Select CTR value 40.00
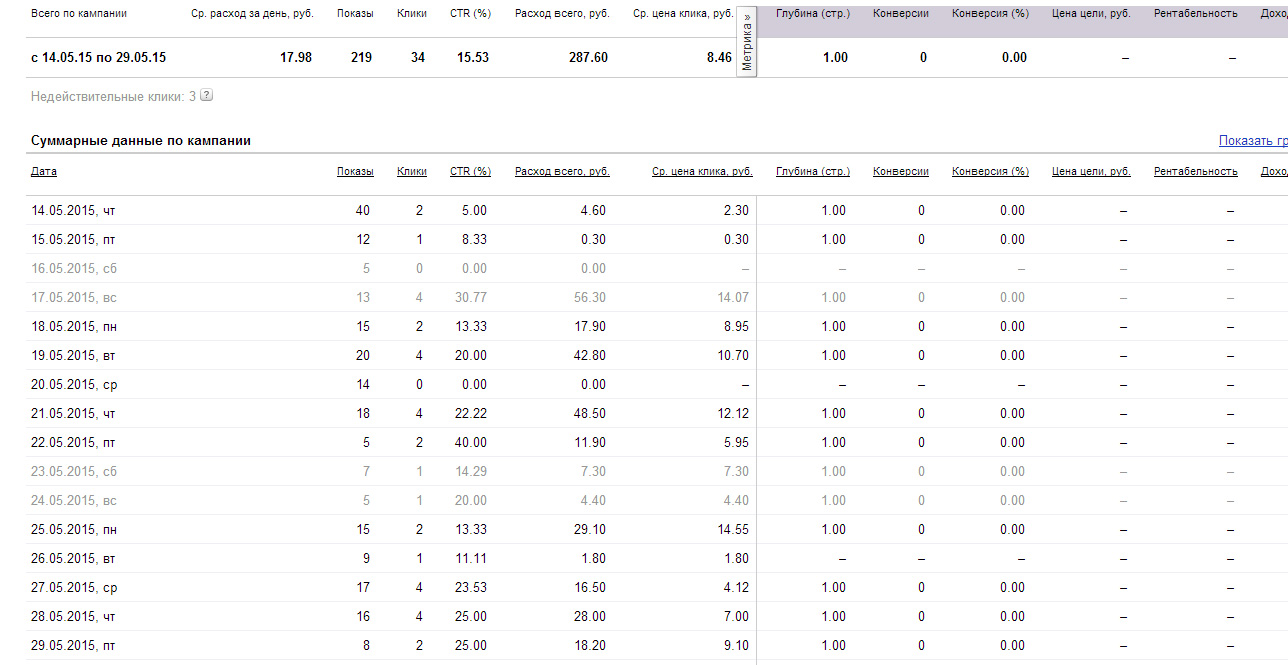The width and height of the screenshot is (1288, 665). coord(470,443)
